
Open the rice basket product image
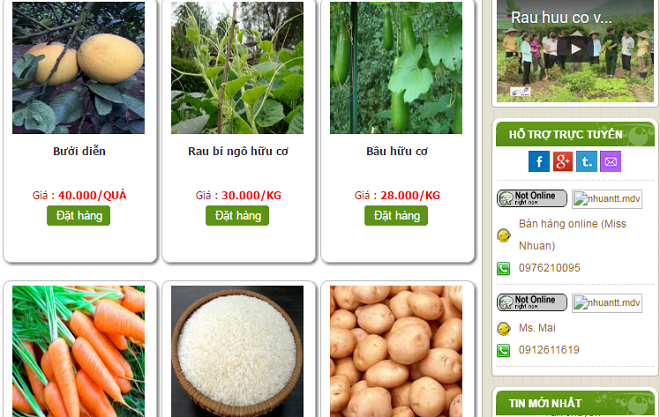pos(237,351)
